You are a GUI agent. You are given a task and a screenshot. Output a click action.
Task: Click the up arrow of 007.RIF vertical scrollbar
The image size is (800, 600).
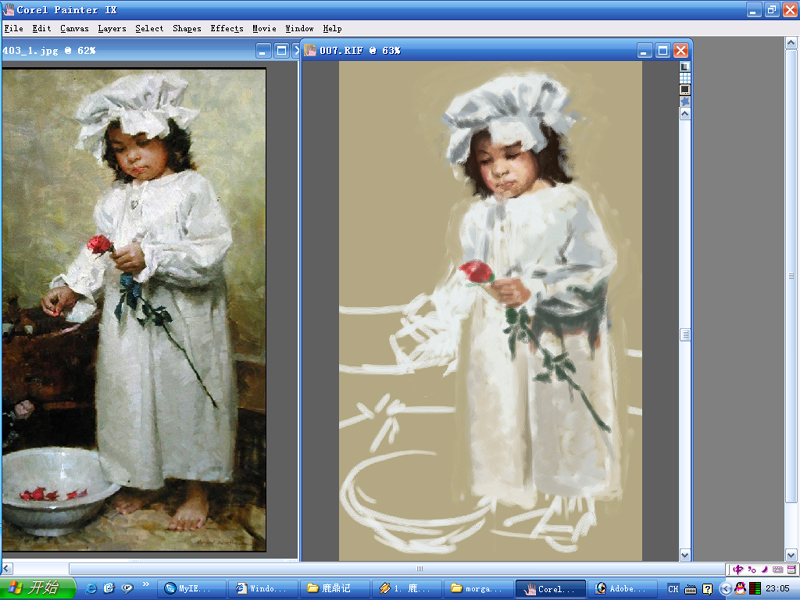685,114
